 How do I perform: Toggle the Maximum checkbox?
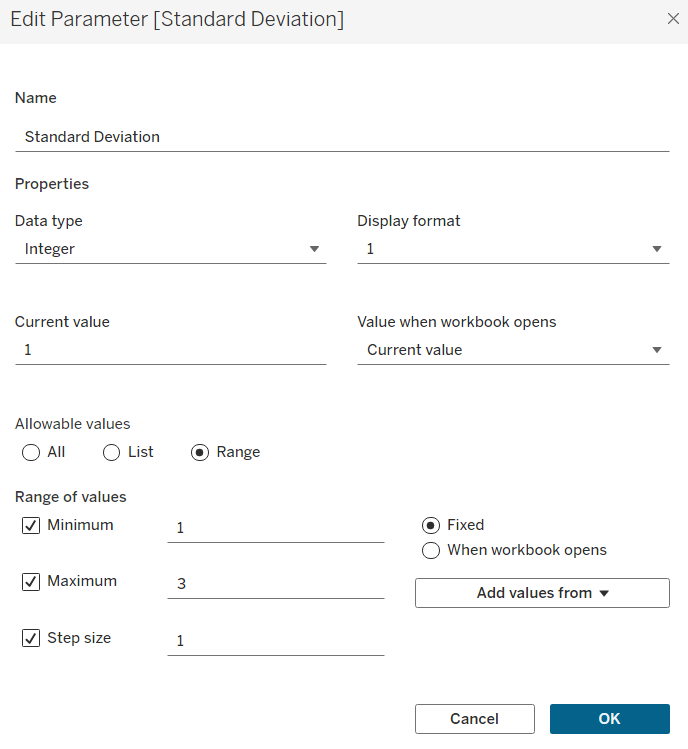click(31, 582)
